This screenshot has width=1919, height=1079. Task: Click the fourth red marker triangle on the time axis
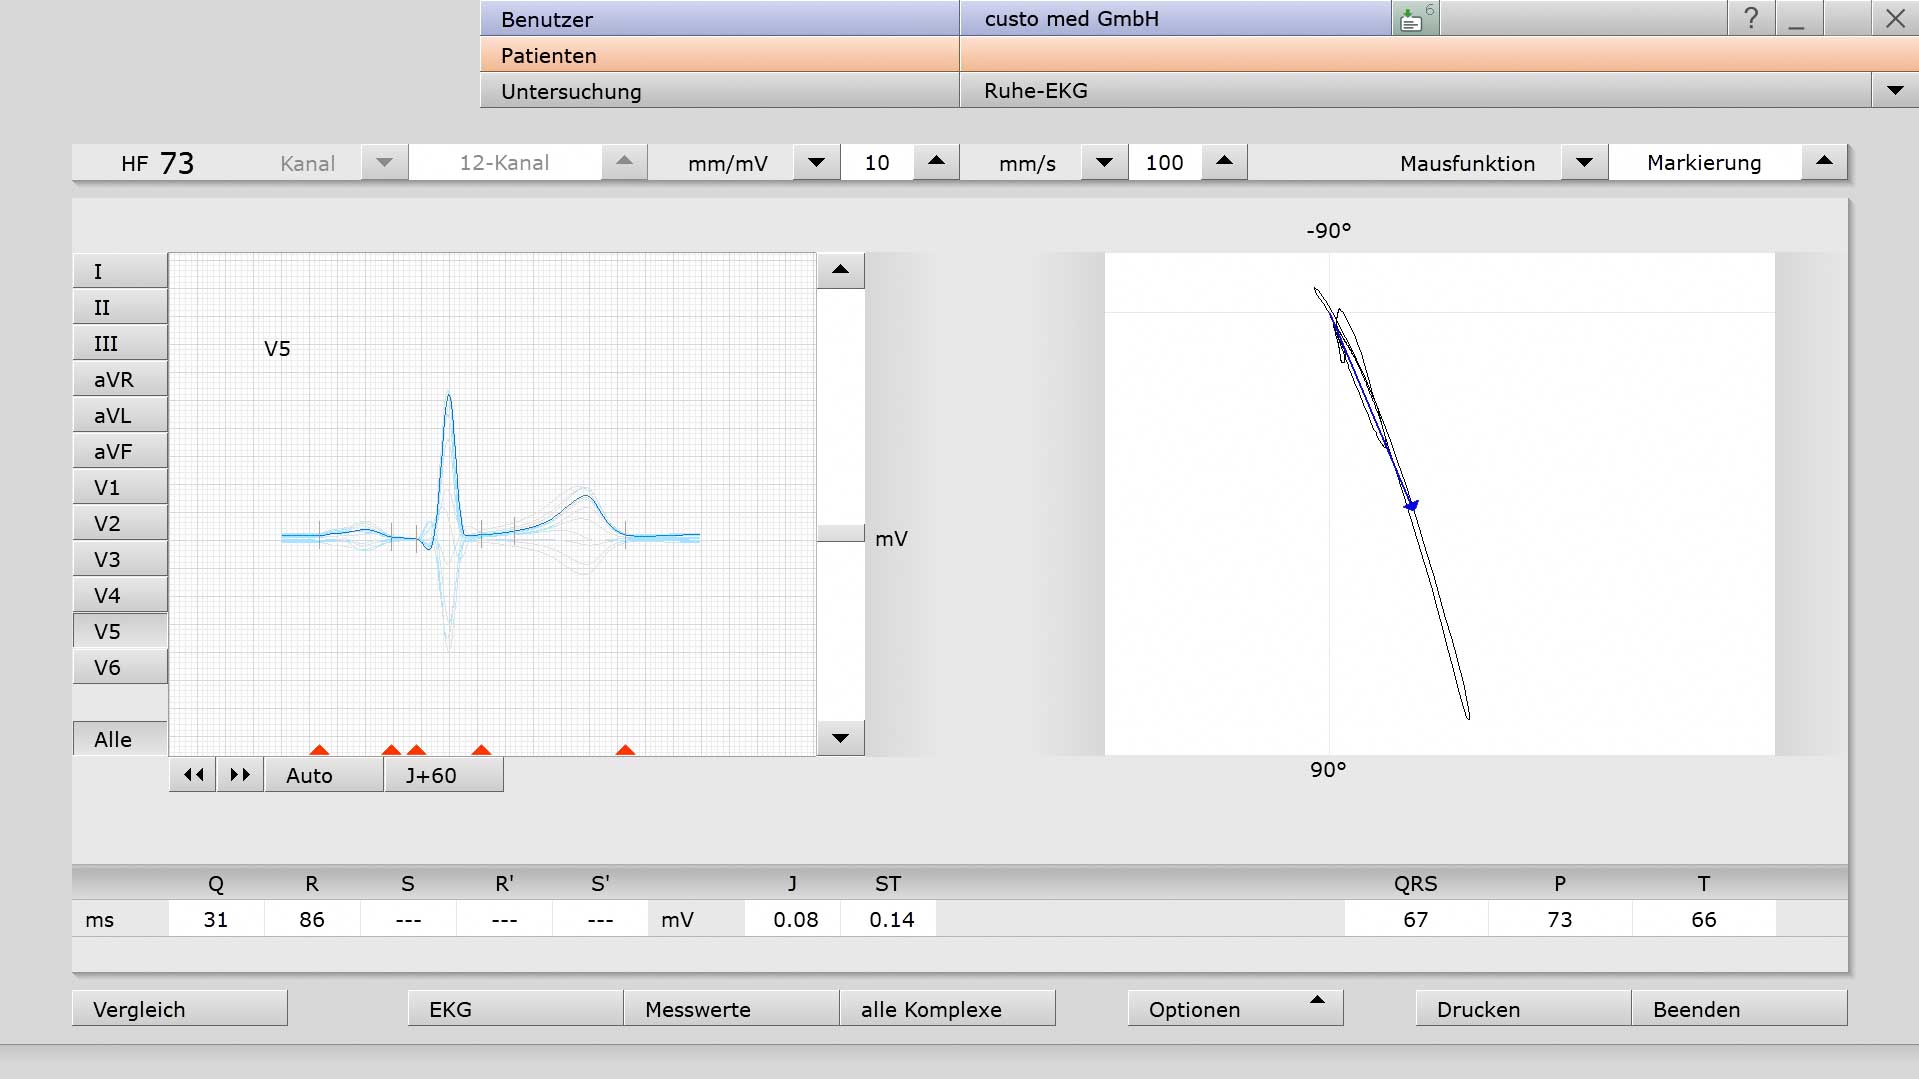coord(481,750)
